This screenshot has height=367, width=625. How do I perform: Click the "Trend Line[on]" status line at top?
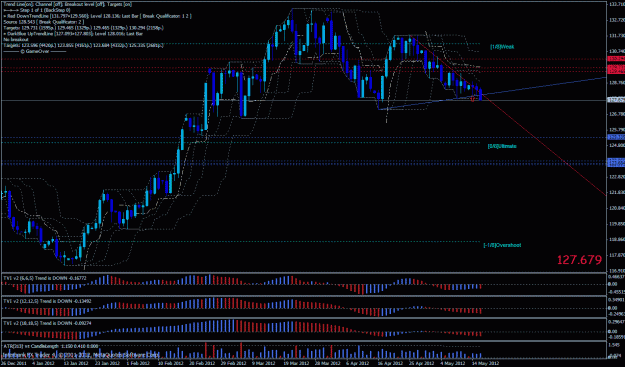[x=67, y=4]
